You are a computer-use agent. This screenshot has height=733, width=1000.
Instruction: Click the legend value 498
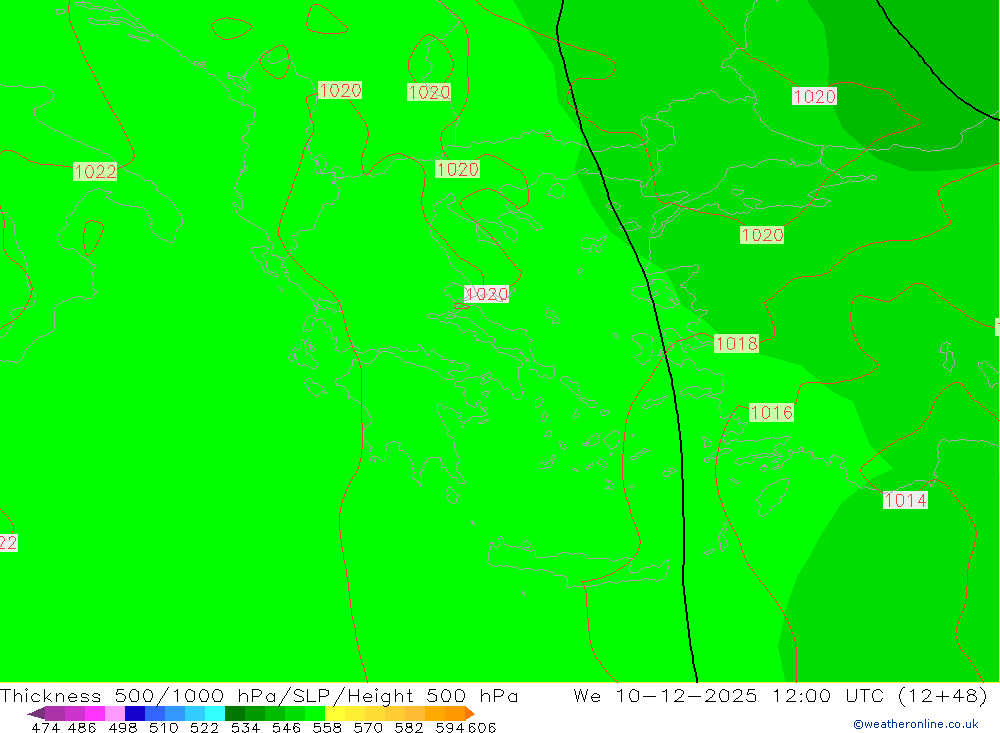coord(123,728)
